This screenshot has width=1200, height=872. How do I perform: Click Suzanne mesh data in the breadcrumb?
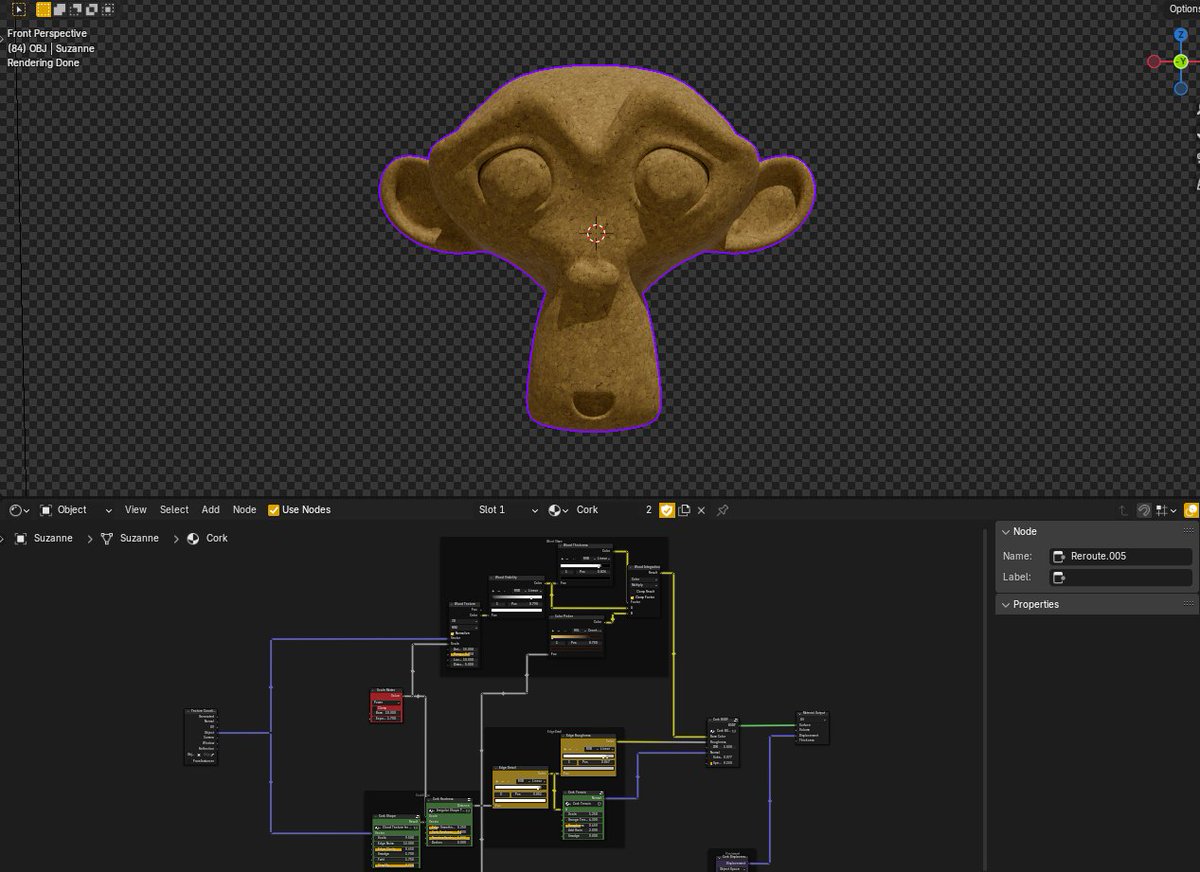coord(130,538)
